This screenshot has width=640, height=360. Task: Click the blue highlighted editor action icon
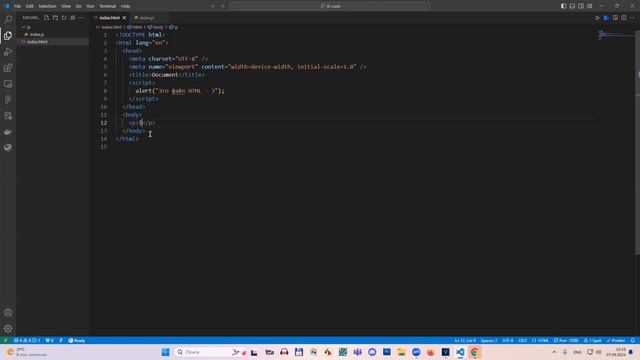[x=606, y=18]
